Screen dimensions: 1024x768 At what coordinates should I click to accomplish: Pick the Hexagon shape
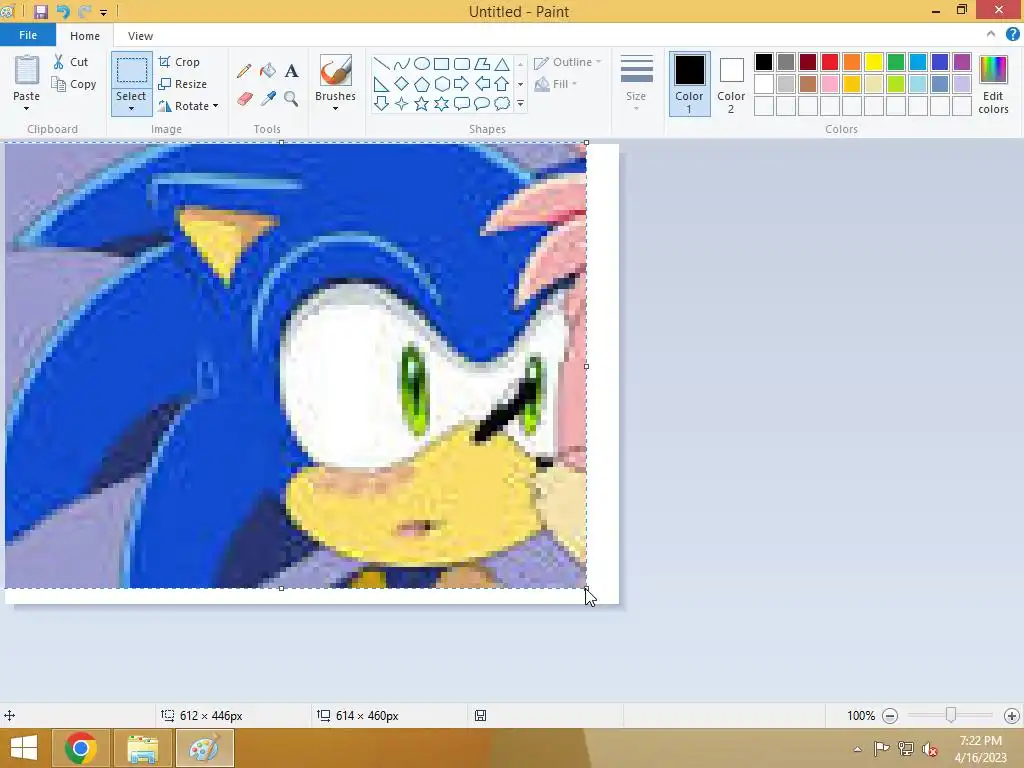coord(441,84)
